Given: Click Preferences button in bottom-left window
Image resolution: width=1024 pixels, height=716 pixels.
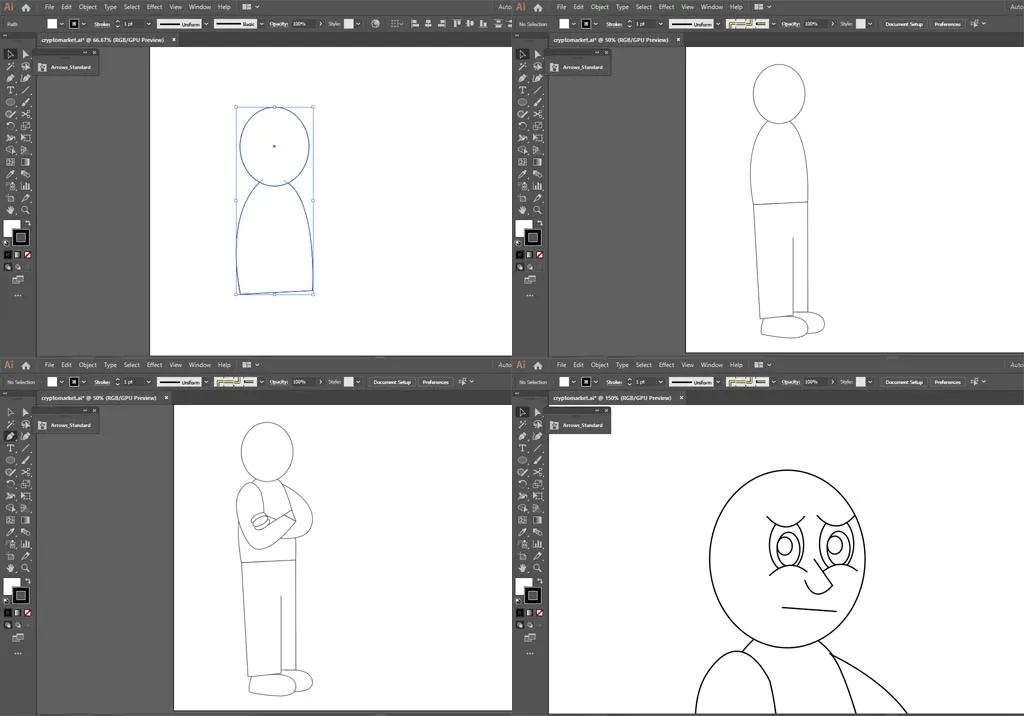Looking at the screenshot, I should pyautogui.click(x=436, y=382).
